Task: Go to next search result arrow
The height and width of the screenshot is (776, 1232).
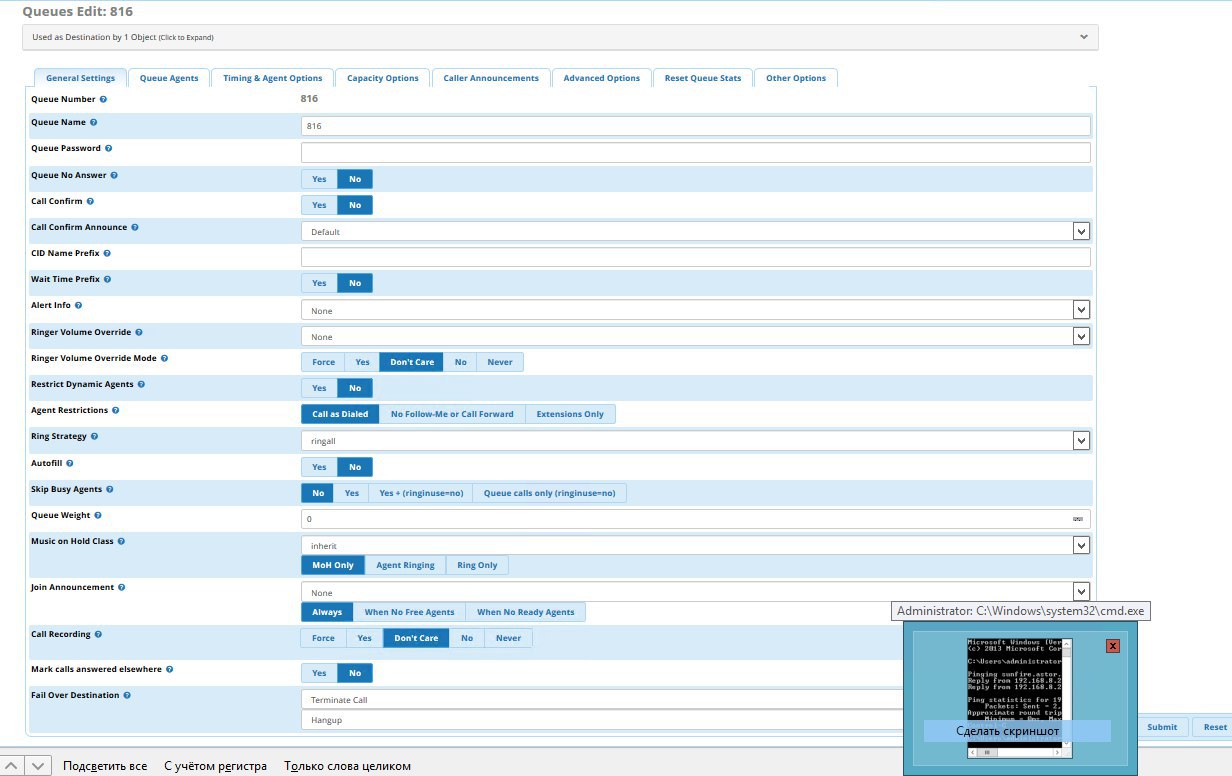Action: [x=37, y=766]
